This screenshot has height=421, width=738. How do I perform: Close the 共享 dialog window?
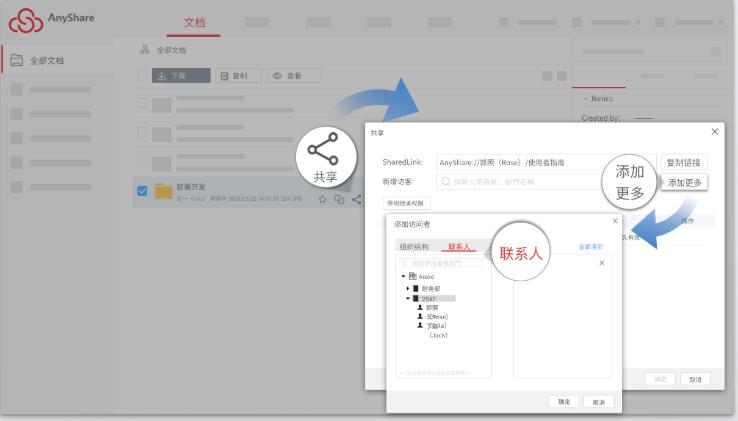point(714,131)
